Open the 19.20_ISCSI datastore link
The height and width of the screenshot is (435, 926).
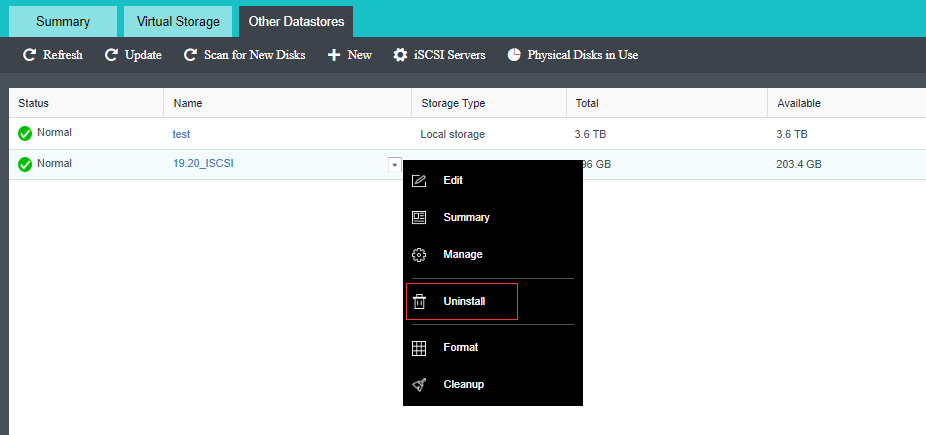coord(203,164)
